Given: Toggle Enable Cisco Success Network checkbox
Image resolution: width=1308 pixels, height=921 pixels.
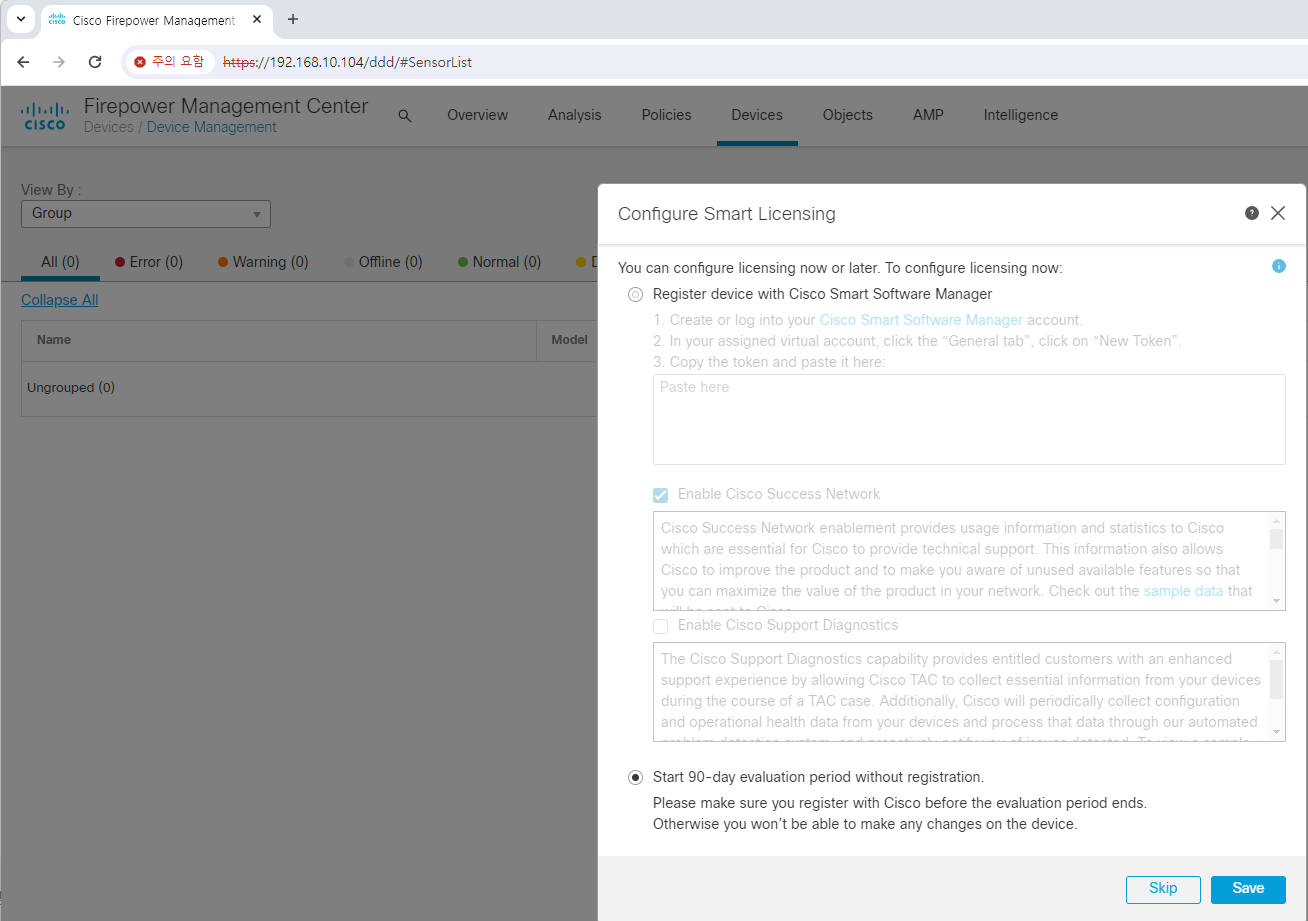Looking at the screenshot, I should 660,495.
